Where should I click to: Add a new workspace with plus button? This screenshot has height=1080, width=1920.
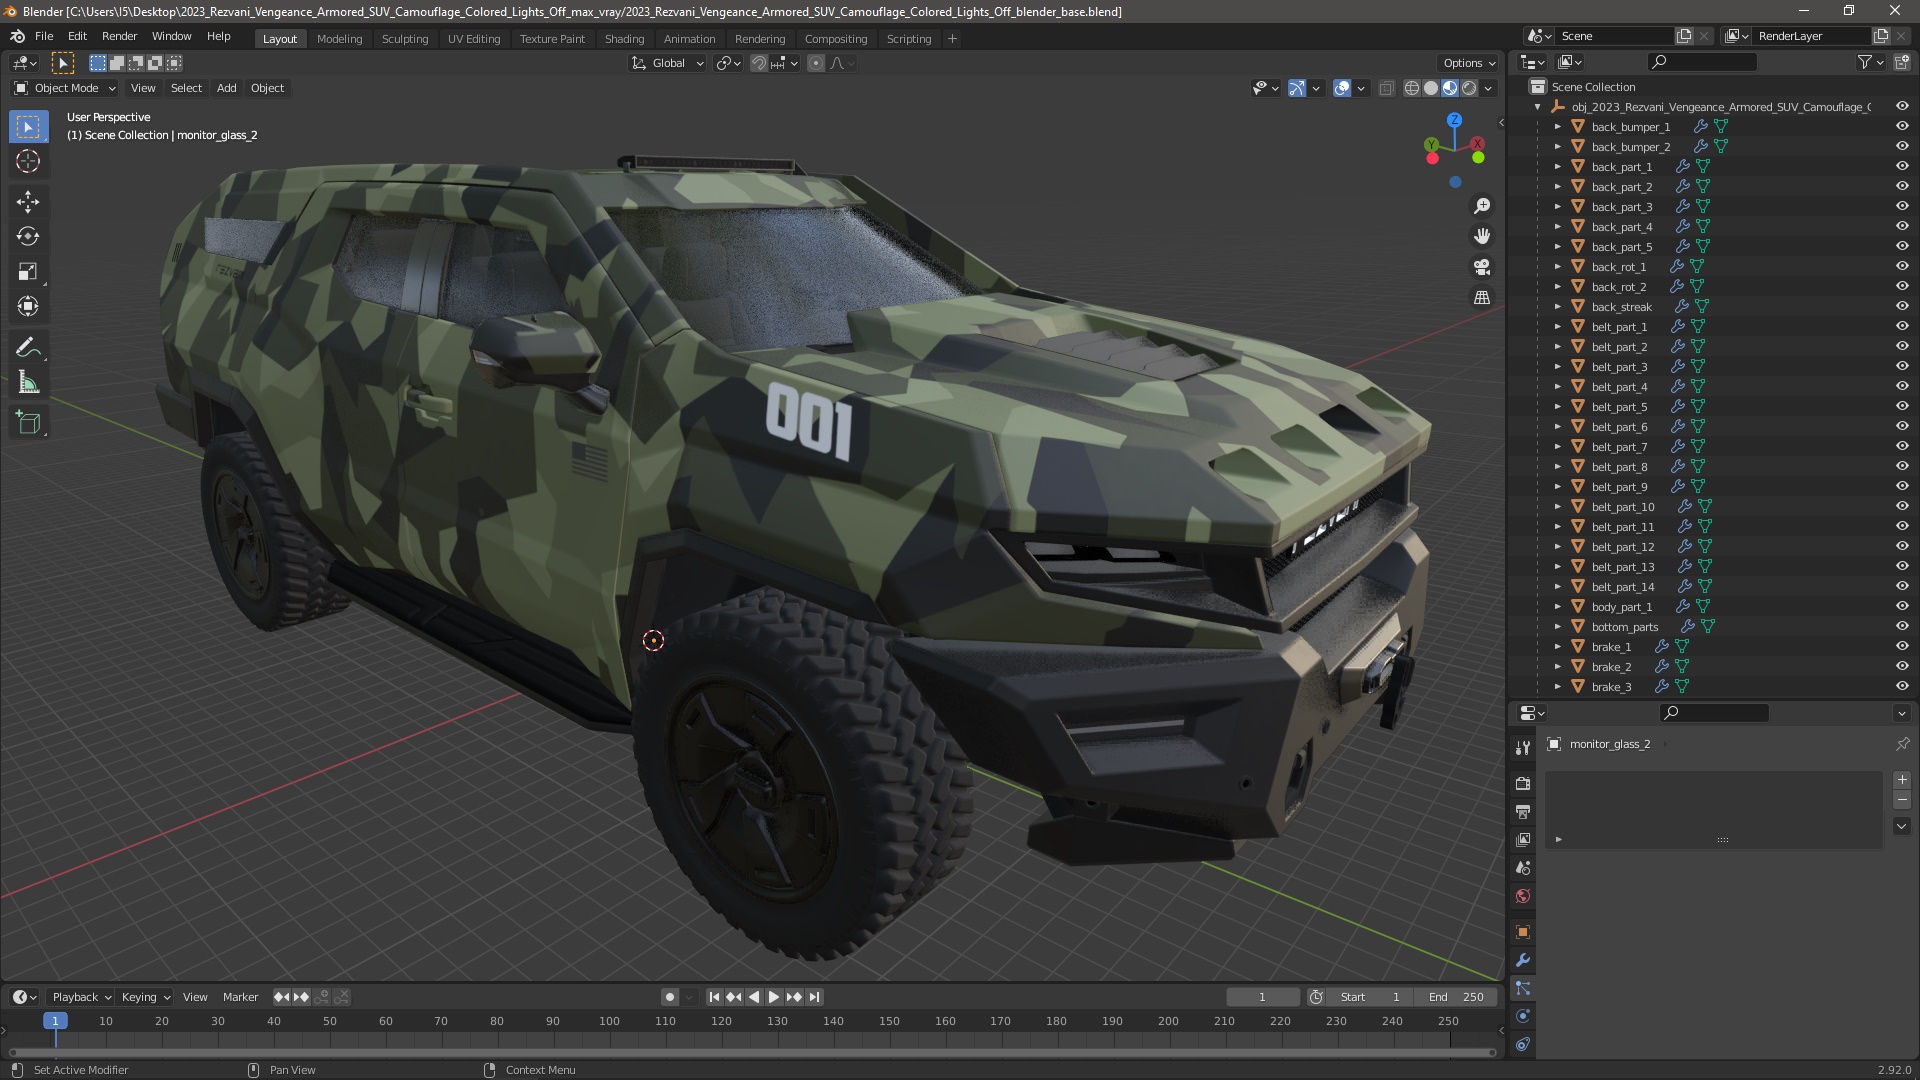click(952, 39)
